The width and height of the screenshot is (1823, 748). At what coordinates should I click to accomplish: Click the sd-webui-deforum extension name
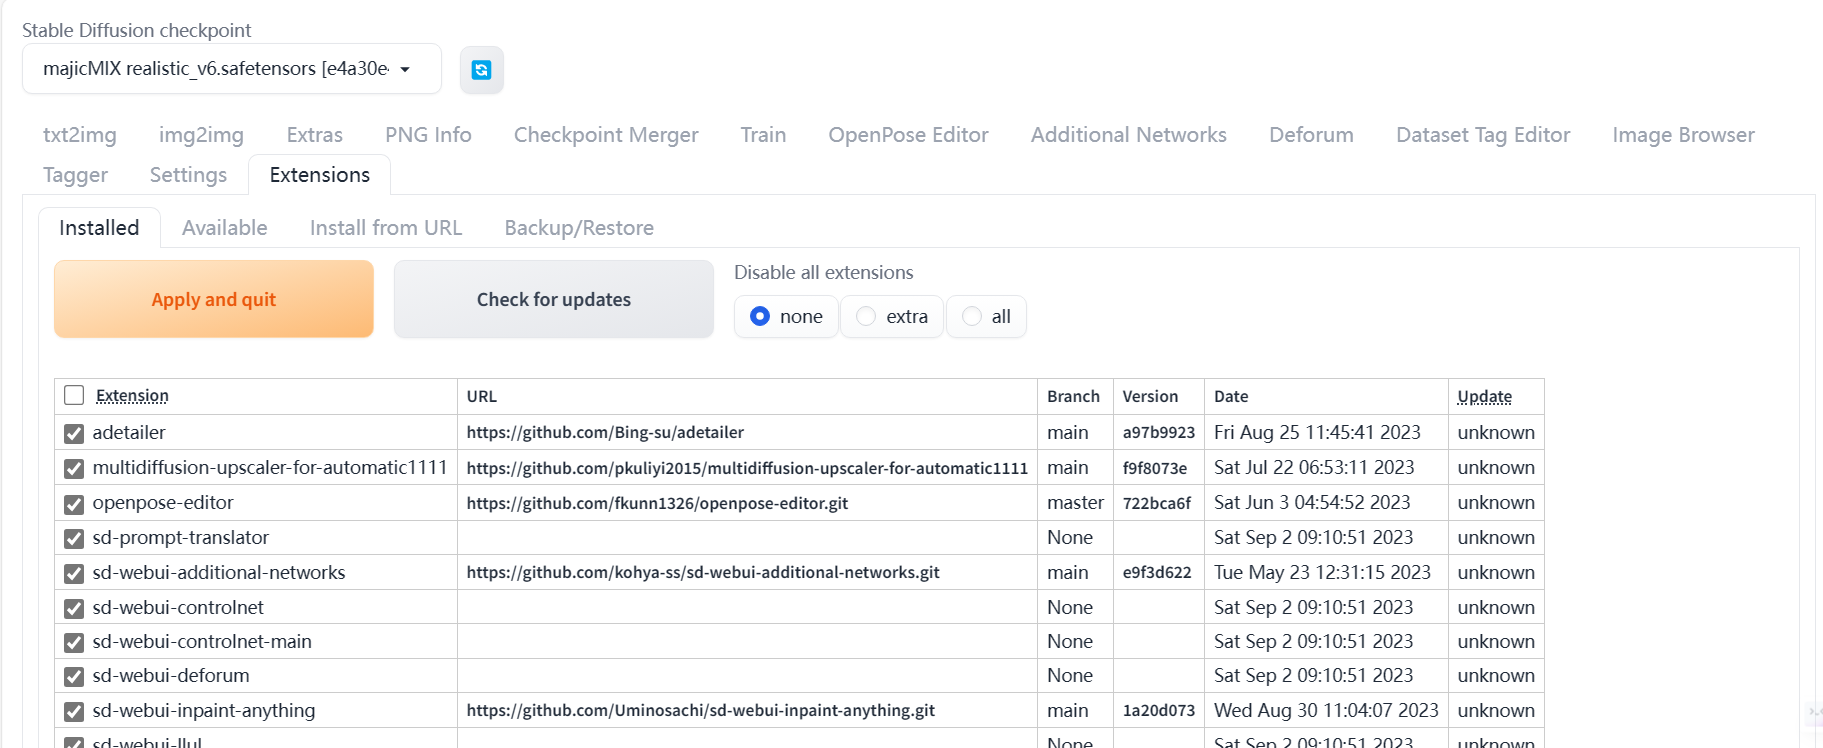[x=171, y=676]
